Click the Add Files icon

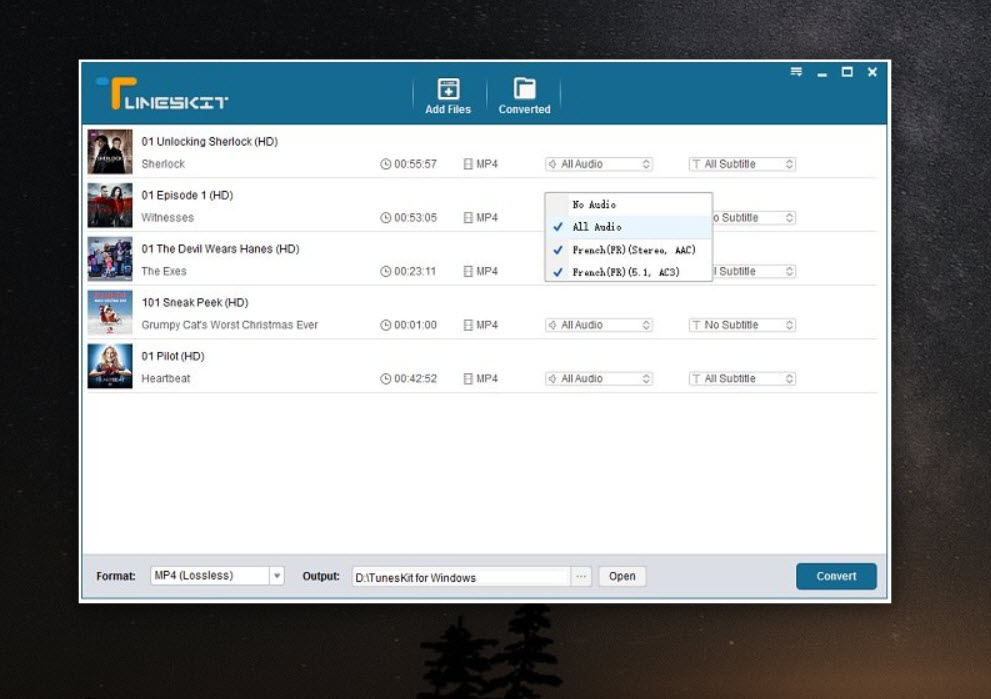[x=448, y=88]
